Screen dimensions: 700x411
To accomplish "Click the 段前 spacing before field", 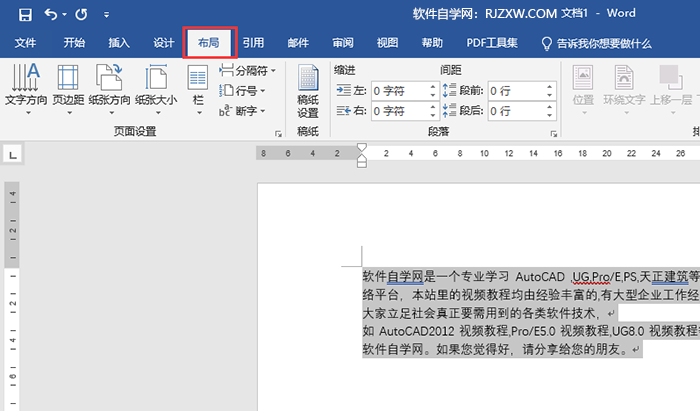I will click(x=517, y=91).
